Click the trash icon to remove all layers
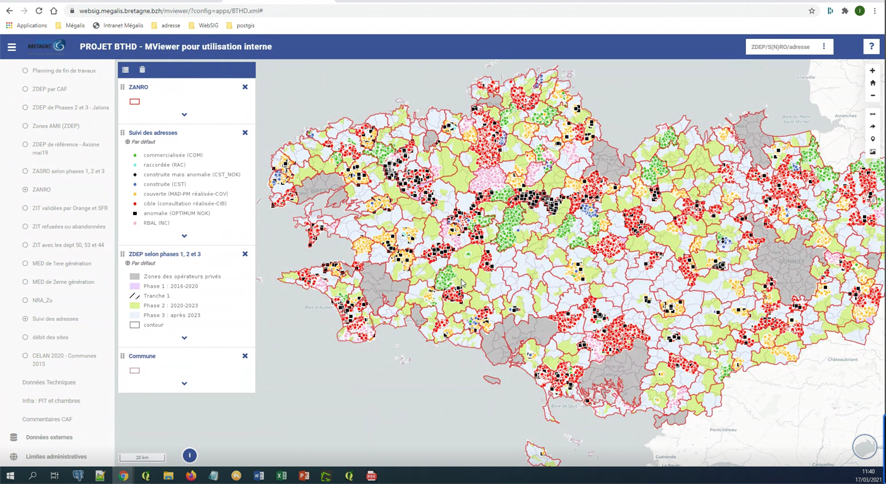 pyautogui.click(x=142, y=70)
